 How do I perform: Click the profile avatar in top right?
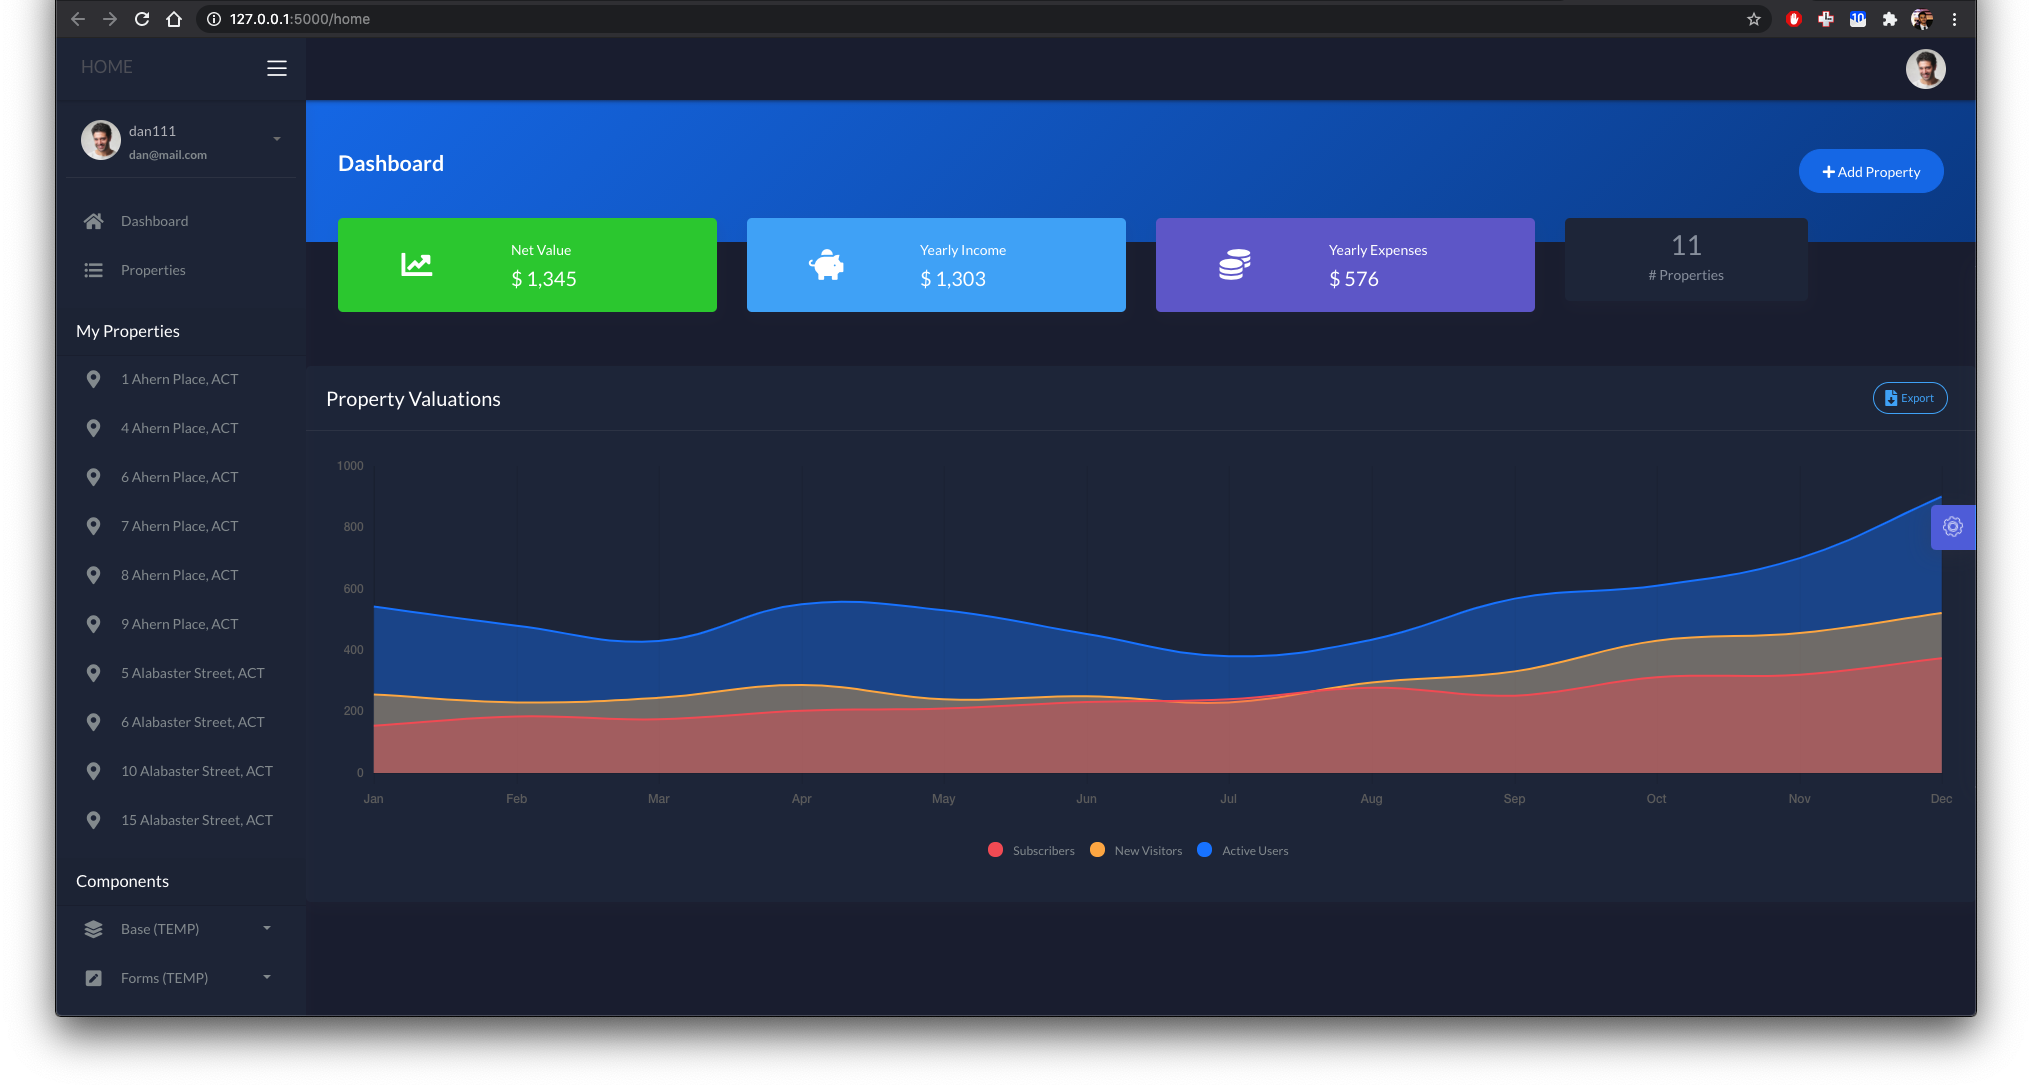click(x=1925, y=69)
